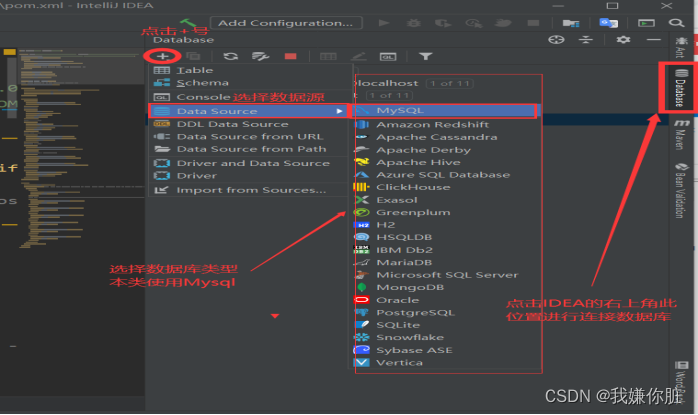Select Console from the add menu
Image resolution: width=698 pixels, height=415 pixels.
[x=249, y=97]
